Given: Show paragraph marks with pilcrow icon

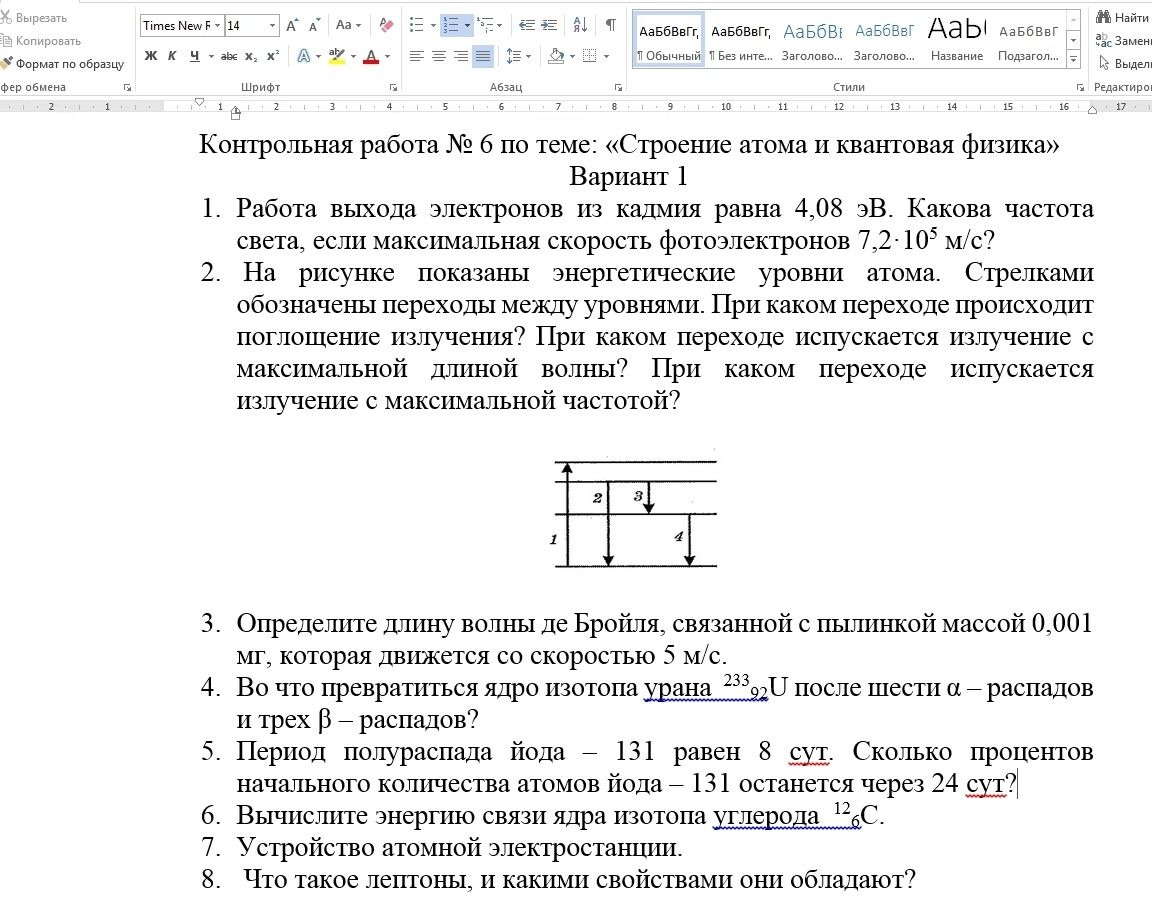Looking at the screenshot, I should pyautogui.click(x=610, y=25).
